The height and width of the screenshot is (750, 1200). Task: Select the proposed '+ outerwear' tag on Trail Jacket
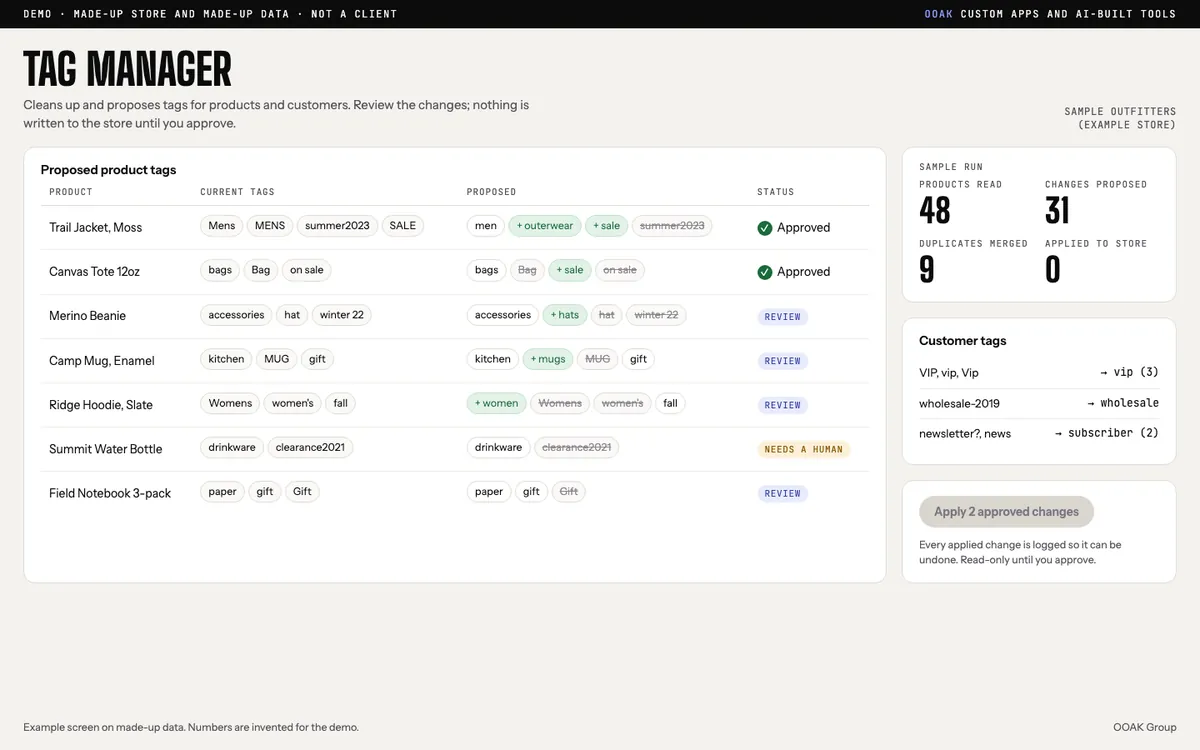pos(545,226)
